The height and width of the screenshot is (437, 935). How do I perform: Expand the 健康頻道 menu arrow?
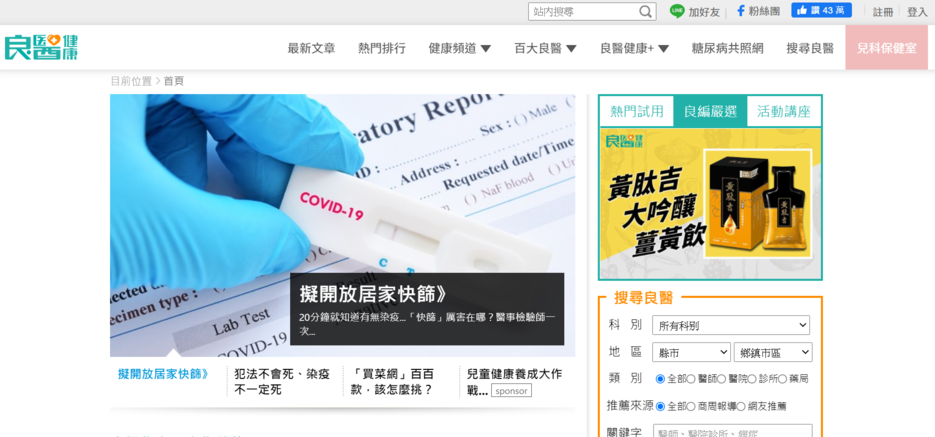click(x=485, y=49)
